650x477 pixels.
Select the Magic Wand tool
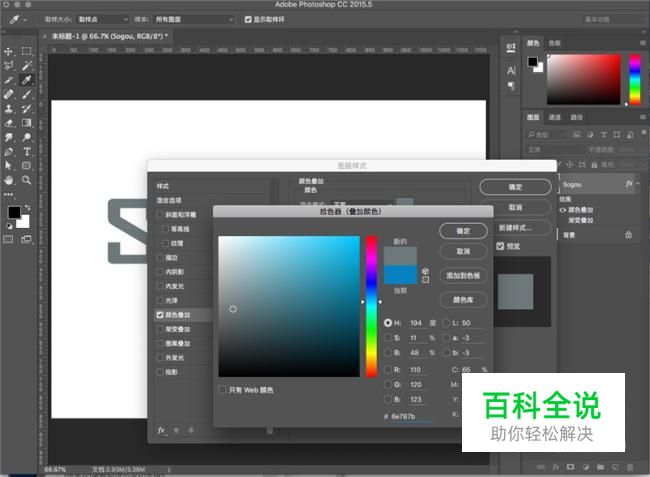pyautogui.click(x=27, y=65)
